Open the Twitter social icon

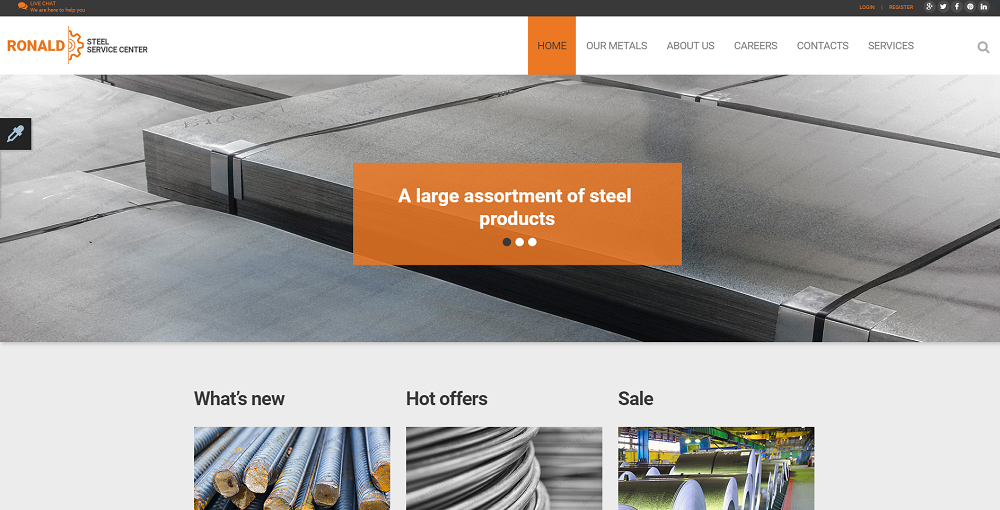click(x=943, y=6)
